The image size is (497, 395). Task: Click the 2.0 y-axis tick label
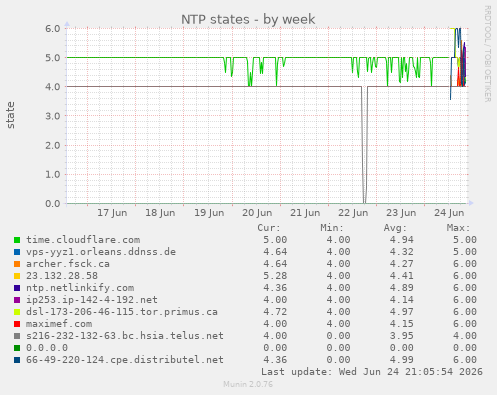(x=53, y=145)
